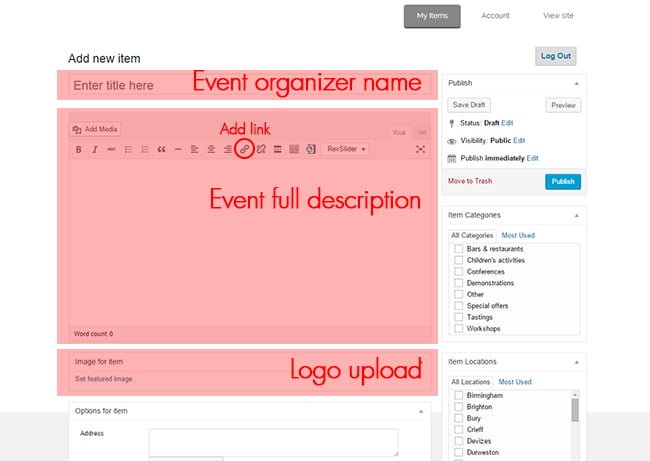650x461 pixels.
Task: Open the My Items tab
Action: pos(432,16)
